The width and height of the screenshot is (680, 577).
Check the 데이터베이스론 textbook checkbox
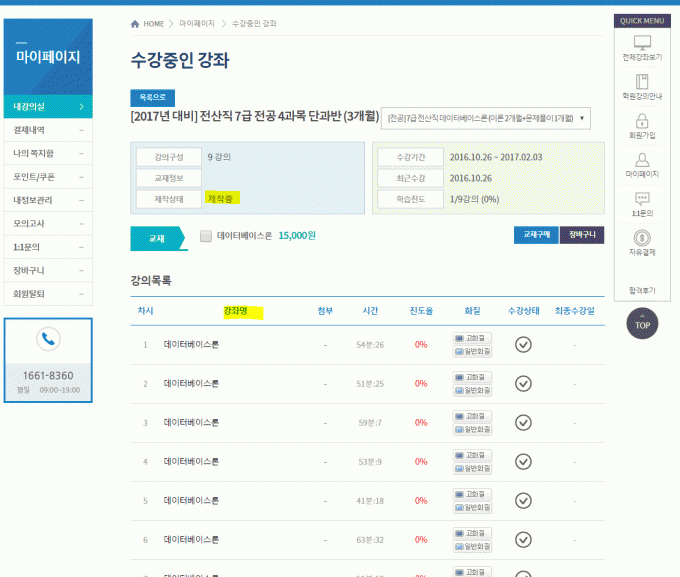click(x=206, y=237)
